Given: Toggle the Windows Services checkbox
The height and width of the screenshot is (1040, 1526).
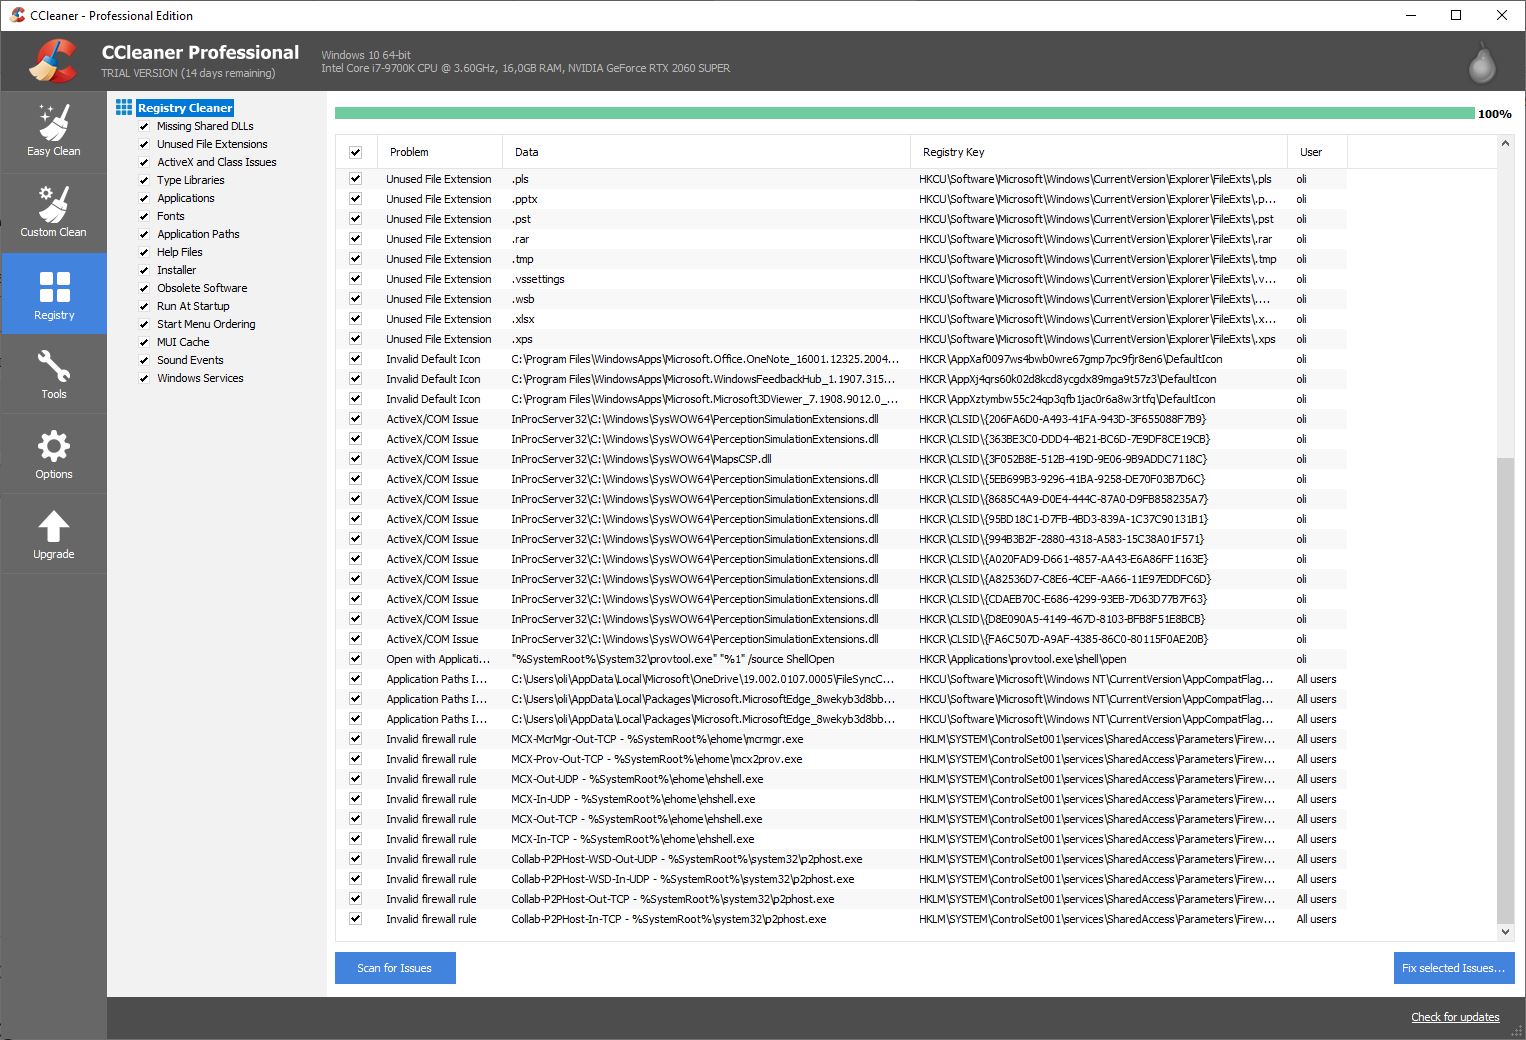Looking at the screenshot, I should point(144,378).
